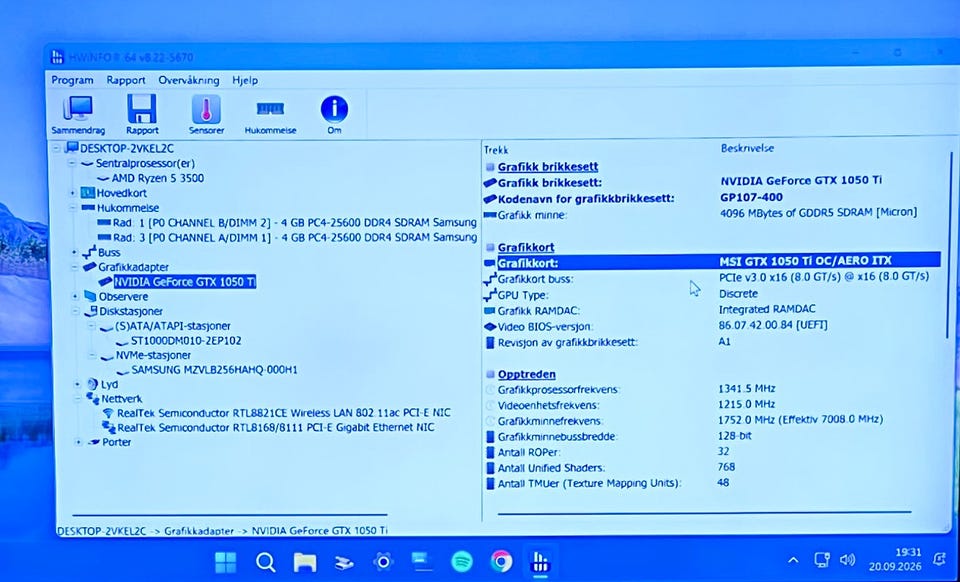Select the Rad: 1 DIMM 2 memory row
The width and height of the screenshot is (960, 582).
[294, 222]
